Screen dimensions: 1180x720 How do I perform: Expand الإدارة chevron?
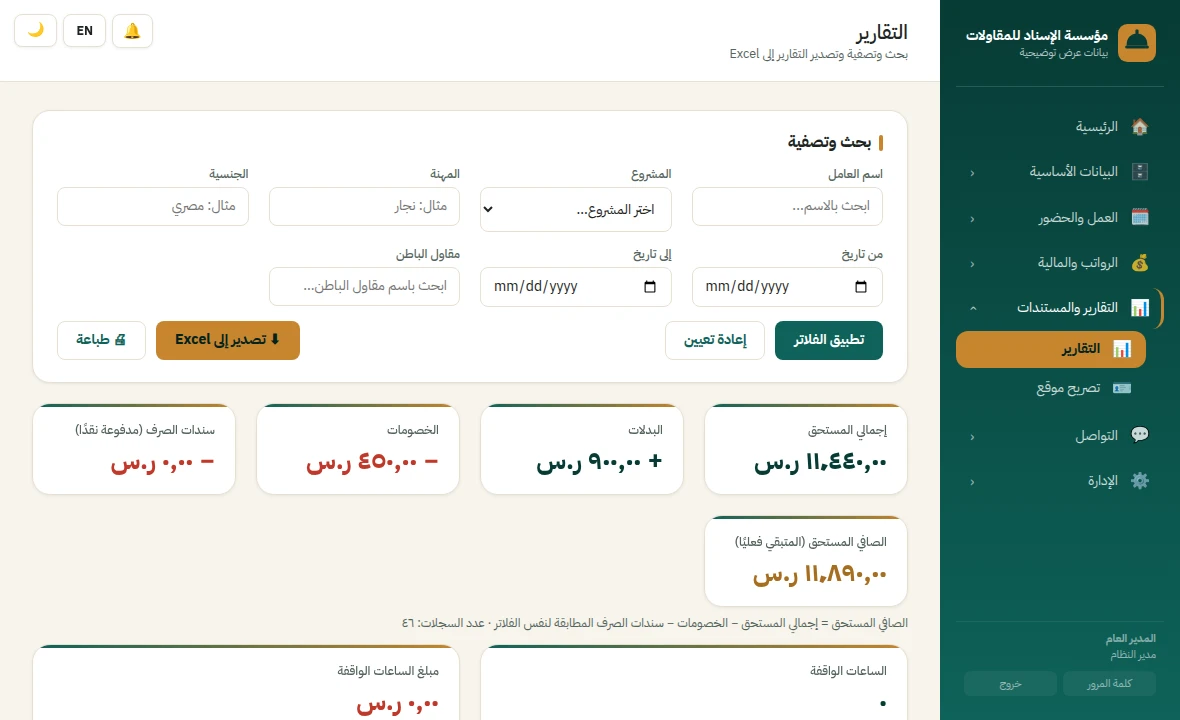coord(972,482)
